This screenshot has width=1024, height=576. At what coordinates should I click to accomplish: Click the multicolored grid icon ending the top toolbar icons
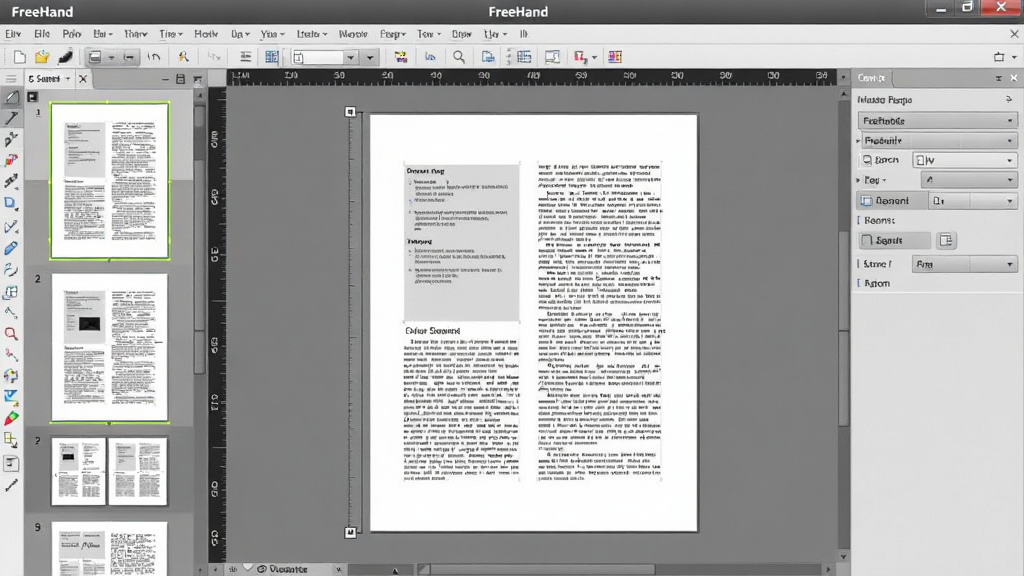point(615,57)
